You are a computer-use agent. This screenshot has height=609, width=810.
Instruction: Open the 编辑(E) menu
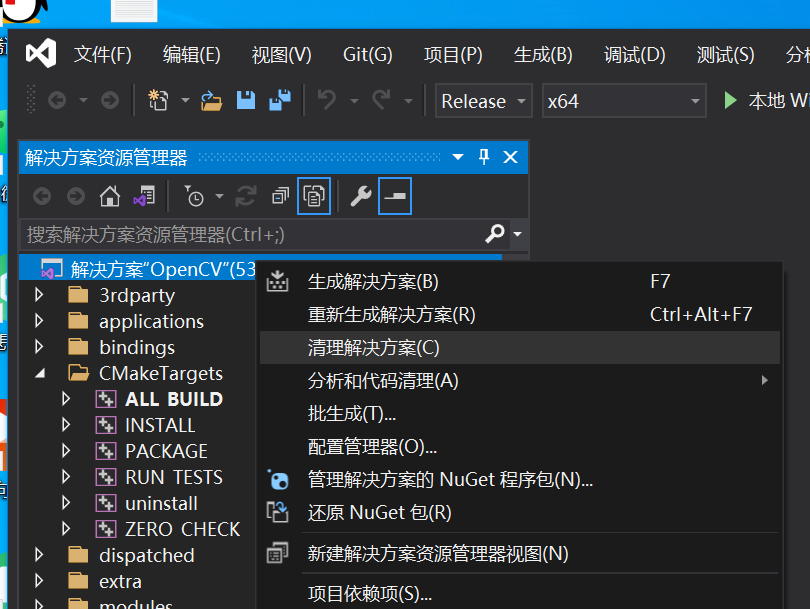(192, 54)
